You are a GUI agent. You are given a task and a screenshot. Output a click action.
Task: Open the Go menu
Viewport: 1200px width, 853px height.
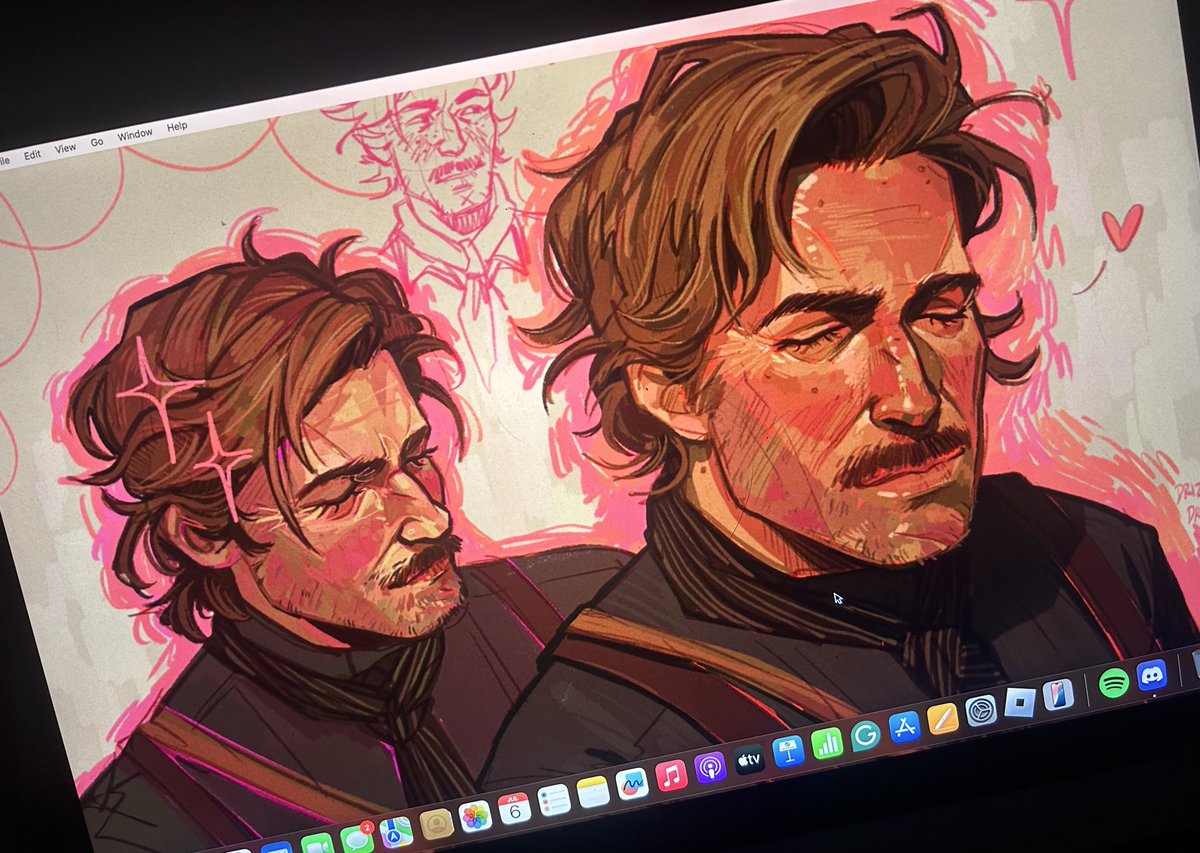click(x=97, y=142)
